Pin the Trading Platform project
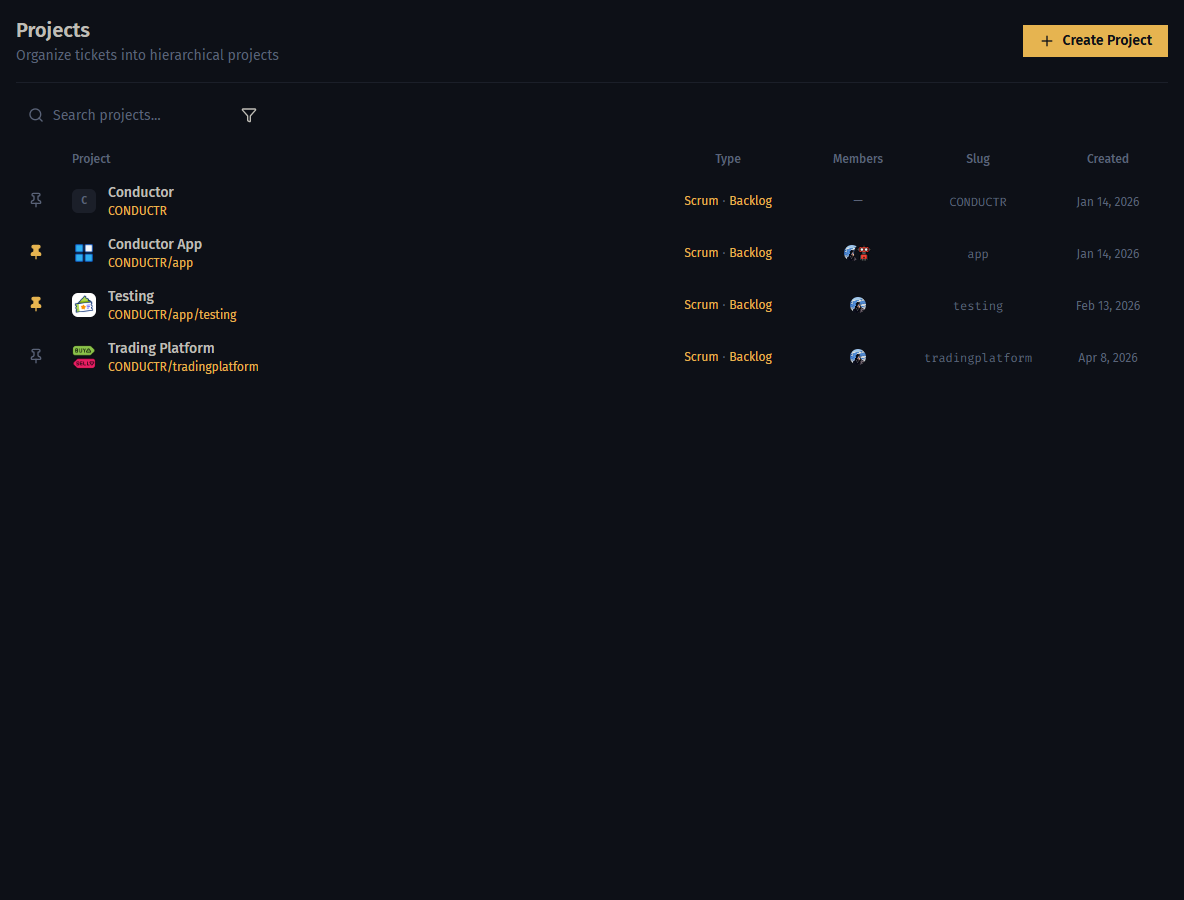 point(35,356)
